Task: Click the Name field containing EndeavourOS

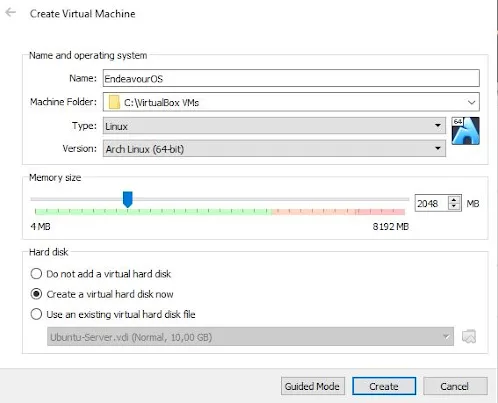Action: click(x=291, y=78)
